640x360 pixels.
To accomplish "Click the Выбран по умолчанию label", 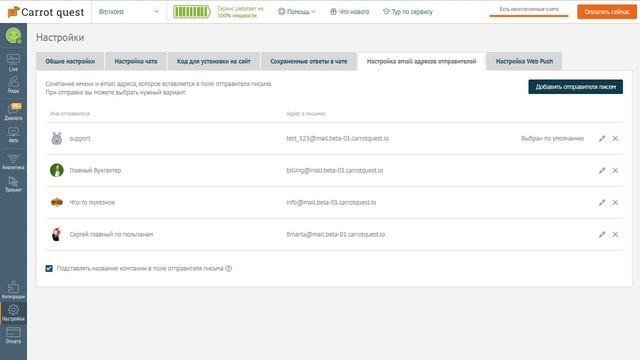I will [x=552, y=138].
